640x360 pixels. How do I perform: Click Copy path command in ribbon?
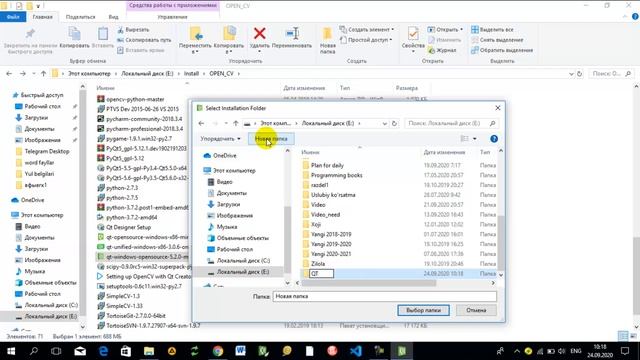(144, 40)
